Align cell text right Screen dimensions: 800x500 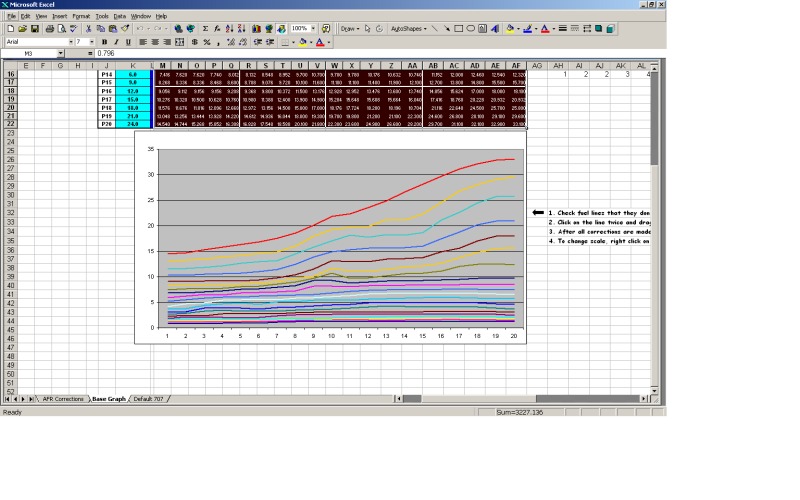pyautogui.click(x=167, y=42)
